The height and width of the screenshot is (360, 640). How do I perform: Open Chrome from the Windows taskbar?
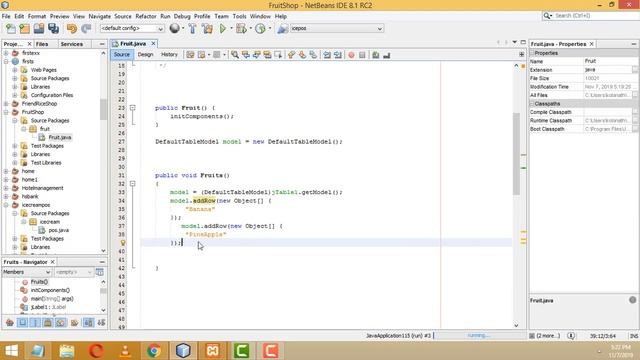[154, 351]
